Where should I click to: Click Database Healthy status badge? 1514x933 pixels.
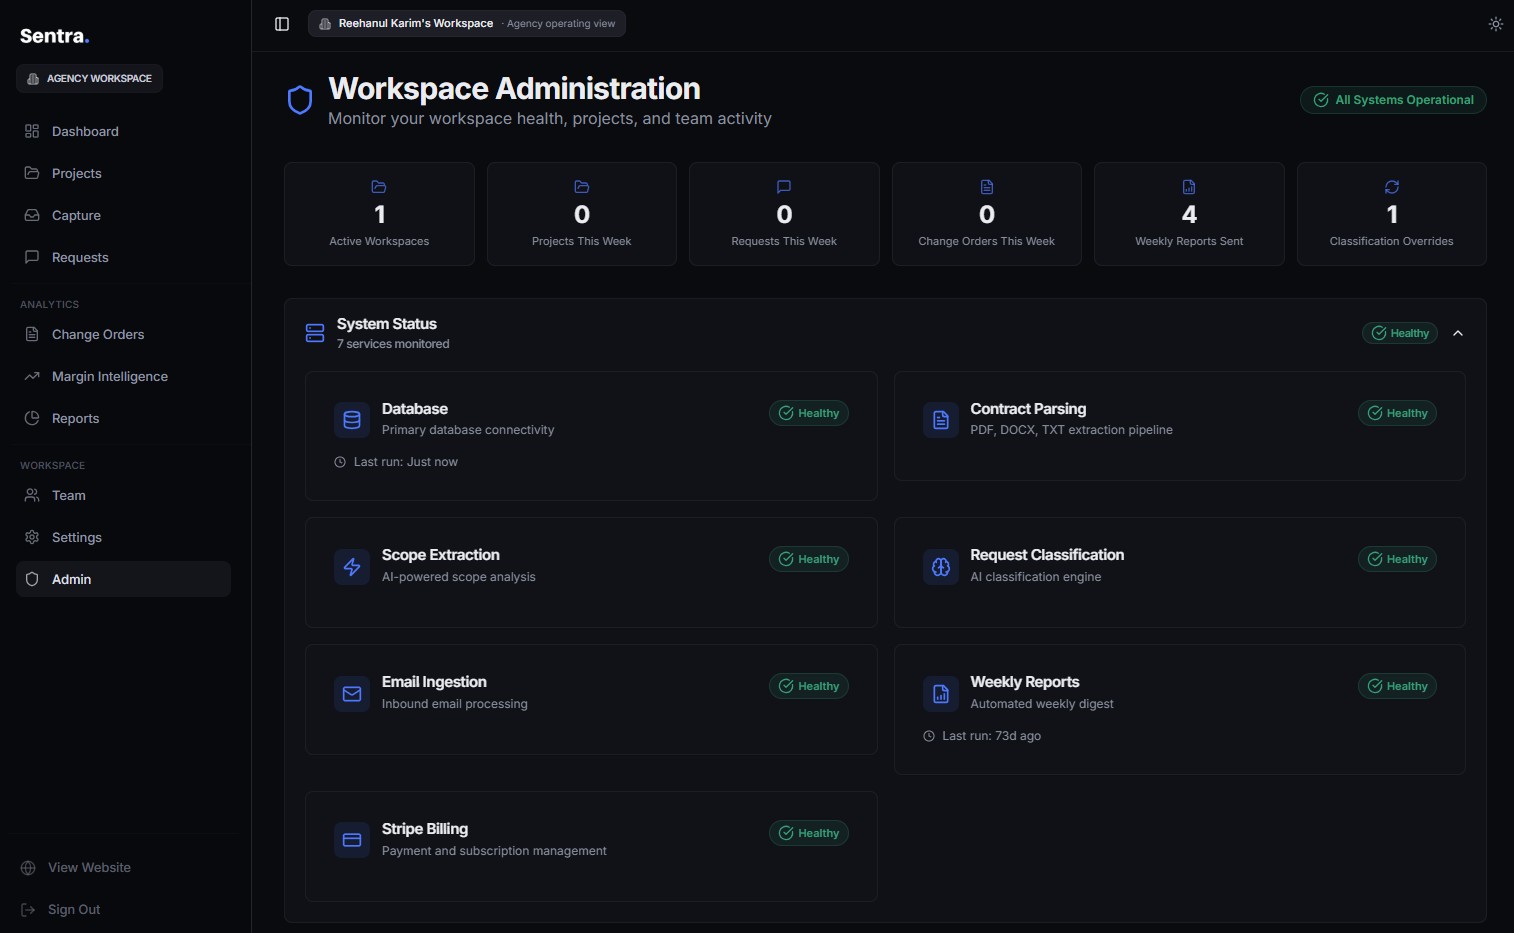point(809,413)
